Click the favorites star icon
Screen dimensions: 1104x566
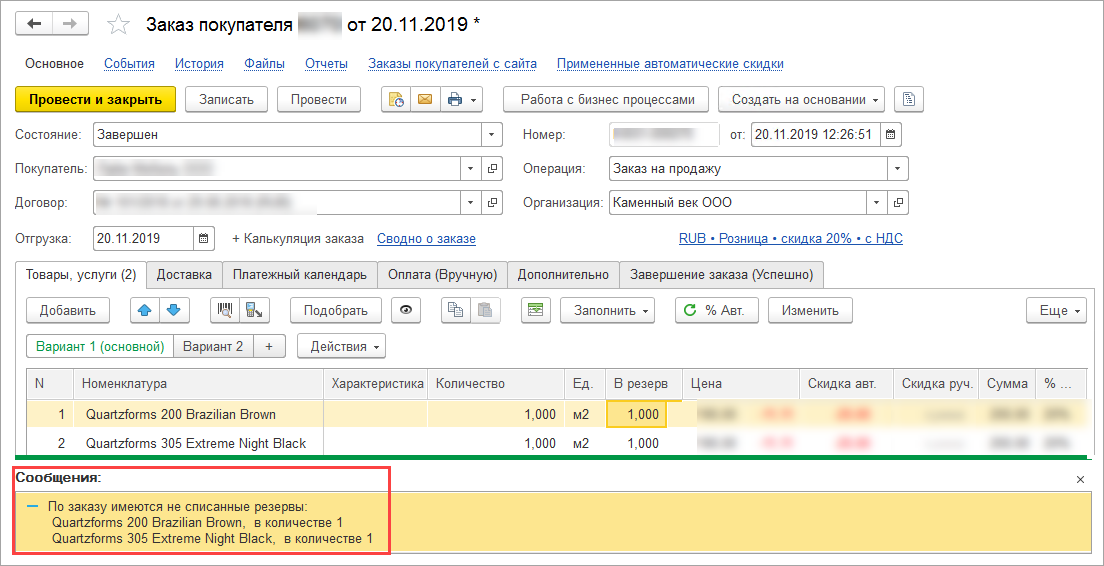pyautogui.click(x=118, y=24)
